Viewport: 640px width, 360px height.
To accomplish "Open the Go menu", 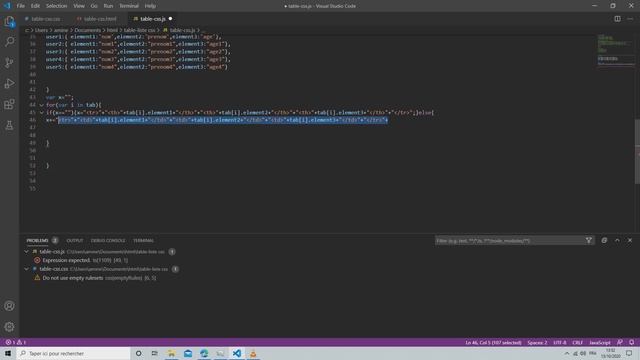I will point(94,6).
